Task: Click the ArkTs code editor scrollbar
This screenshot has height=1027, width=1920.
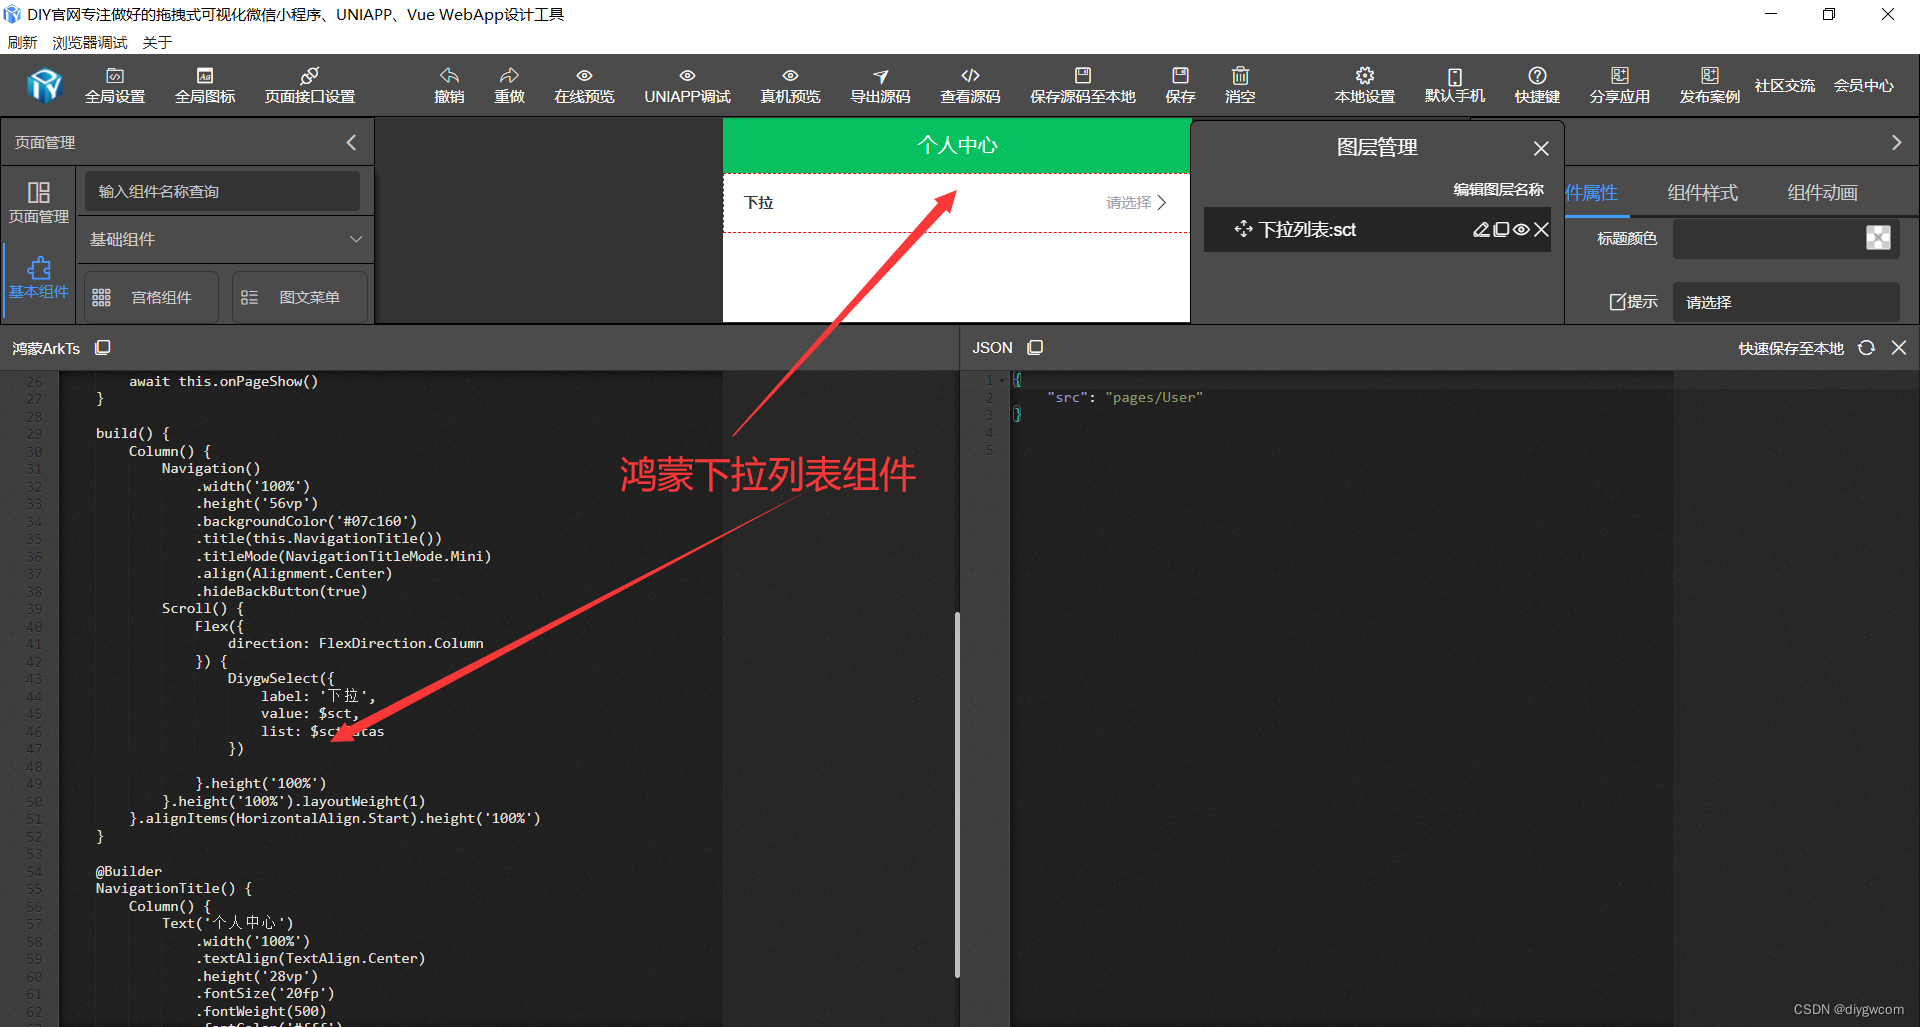Action: point(957,795)
